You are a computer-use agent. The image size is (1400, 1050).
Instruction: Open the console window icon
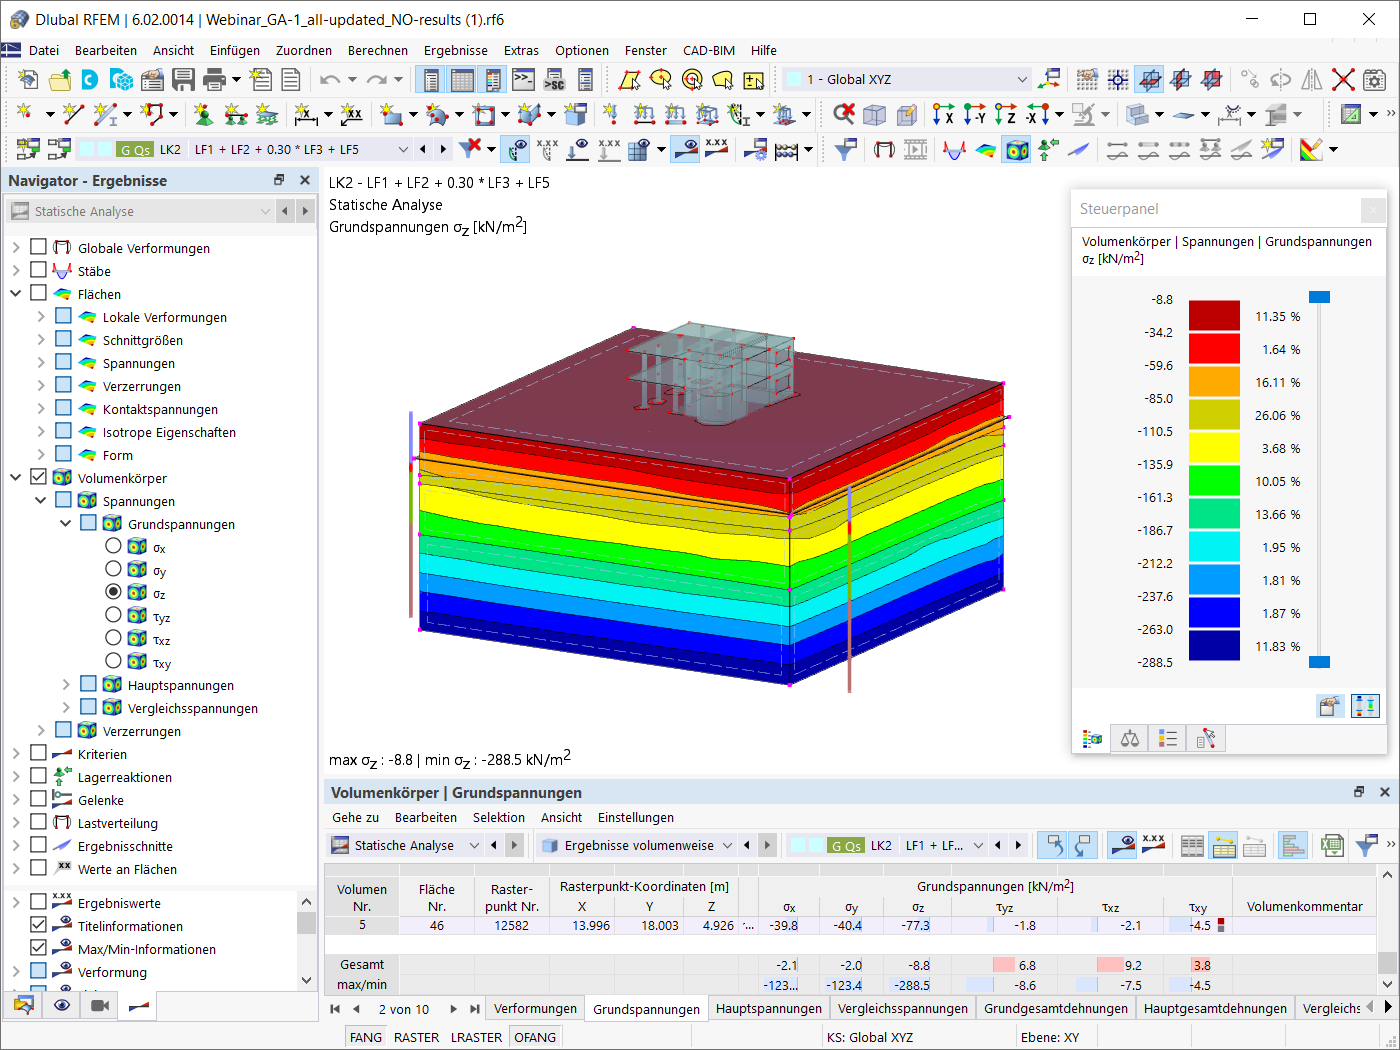523,79
